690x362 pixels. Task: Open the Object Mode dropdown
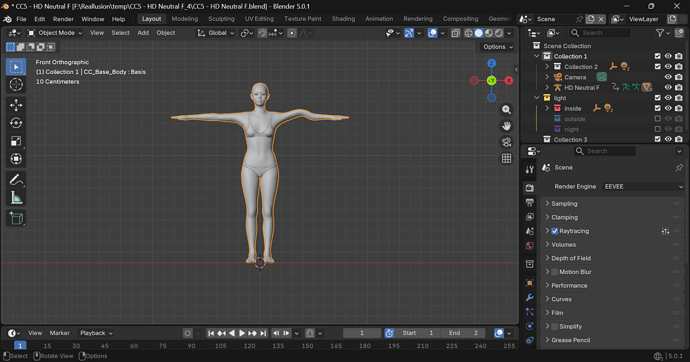[55, 33]
